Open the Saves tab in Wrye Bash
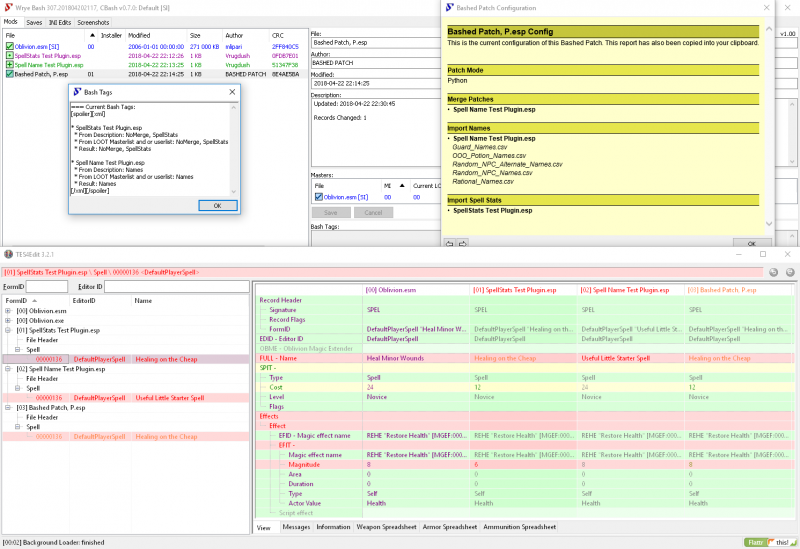The width and height of the screenshot is (800, 549). 34,22
